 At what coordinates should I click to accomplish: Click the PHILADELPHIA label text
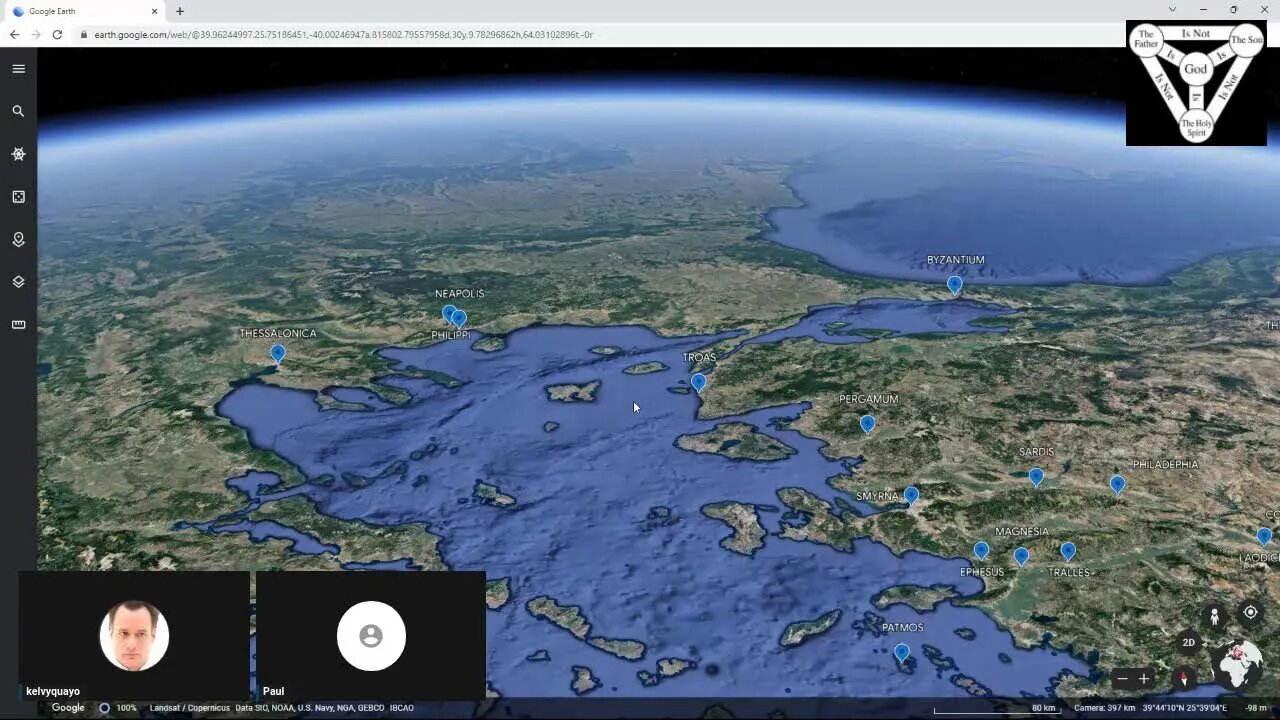coord(1165,465)
